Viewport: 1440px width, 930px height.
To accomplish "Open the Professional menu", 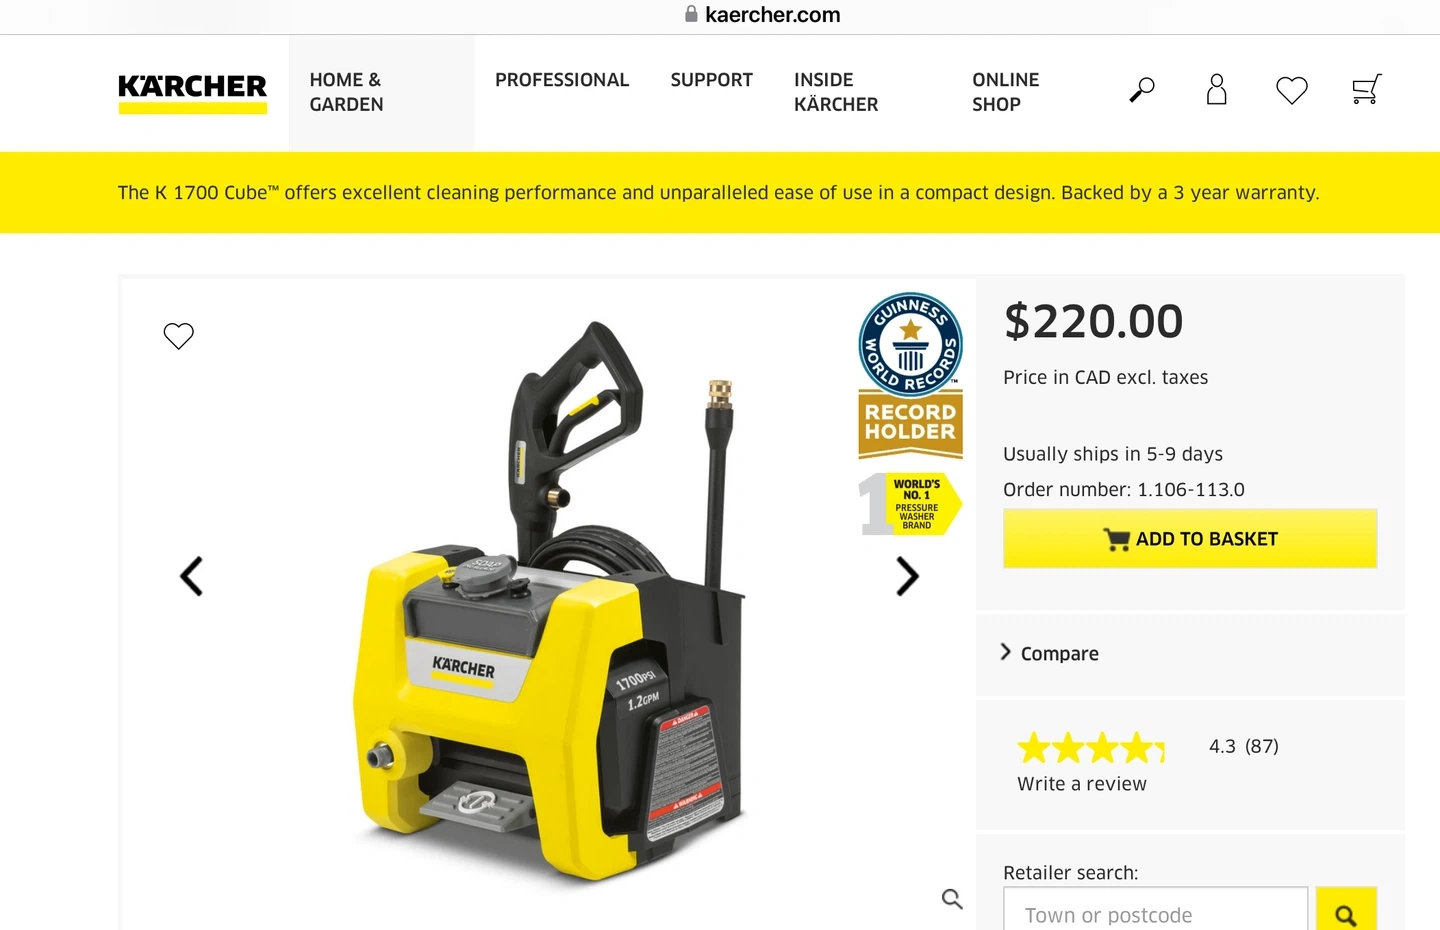I will click(562, 80).
